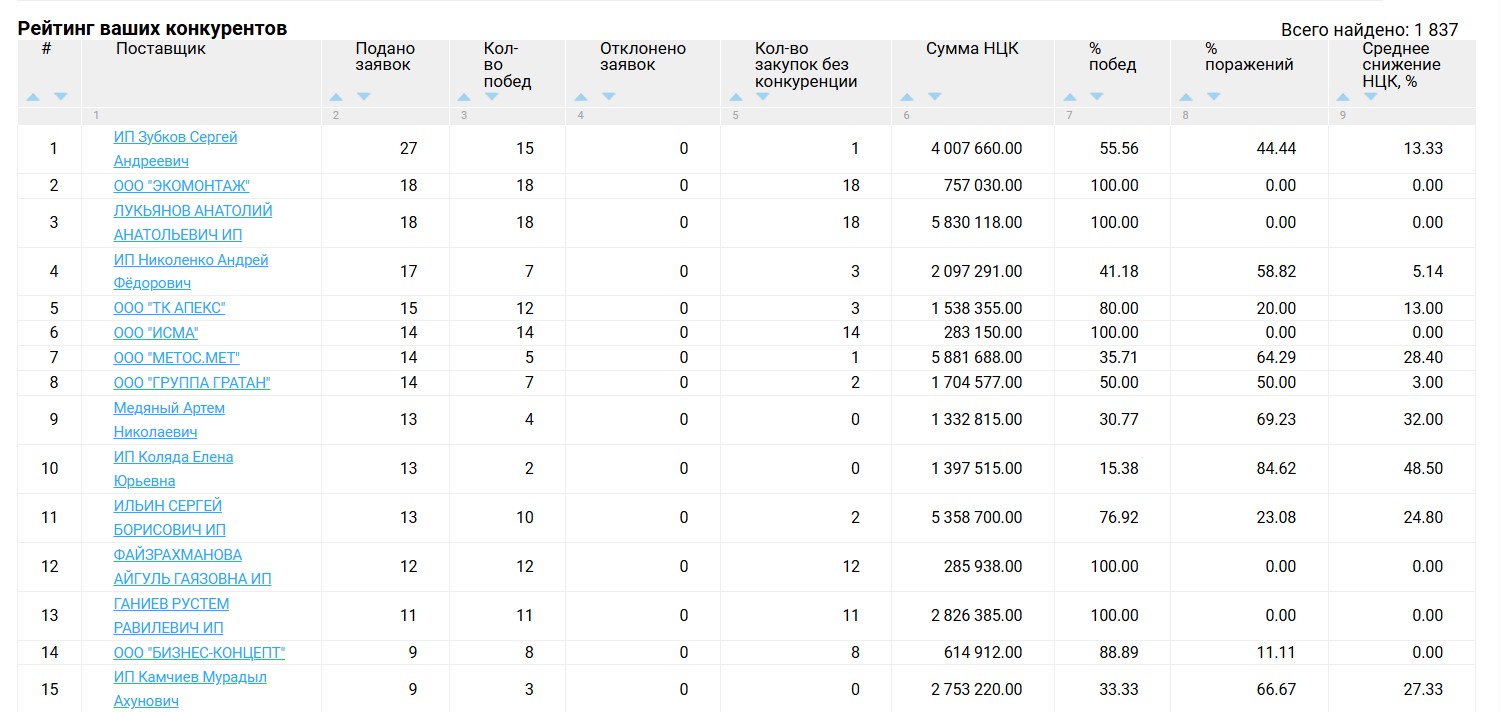Sort ascending by % поражений
Image resolution: width=1501 pixels, height=712 pixels.
pos(1186,97)
